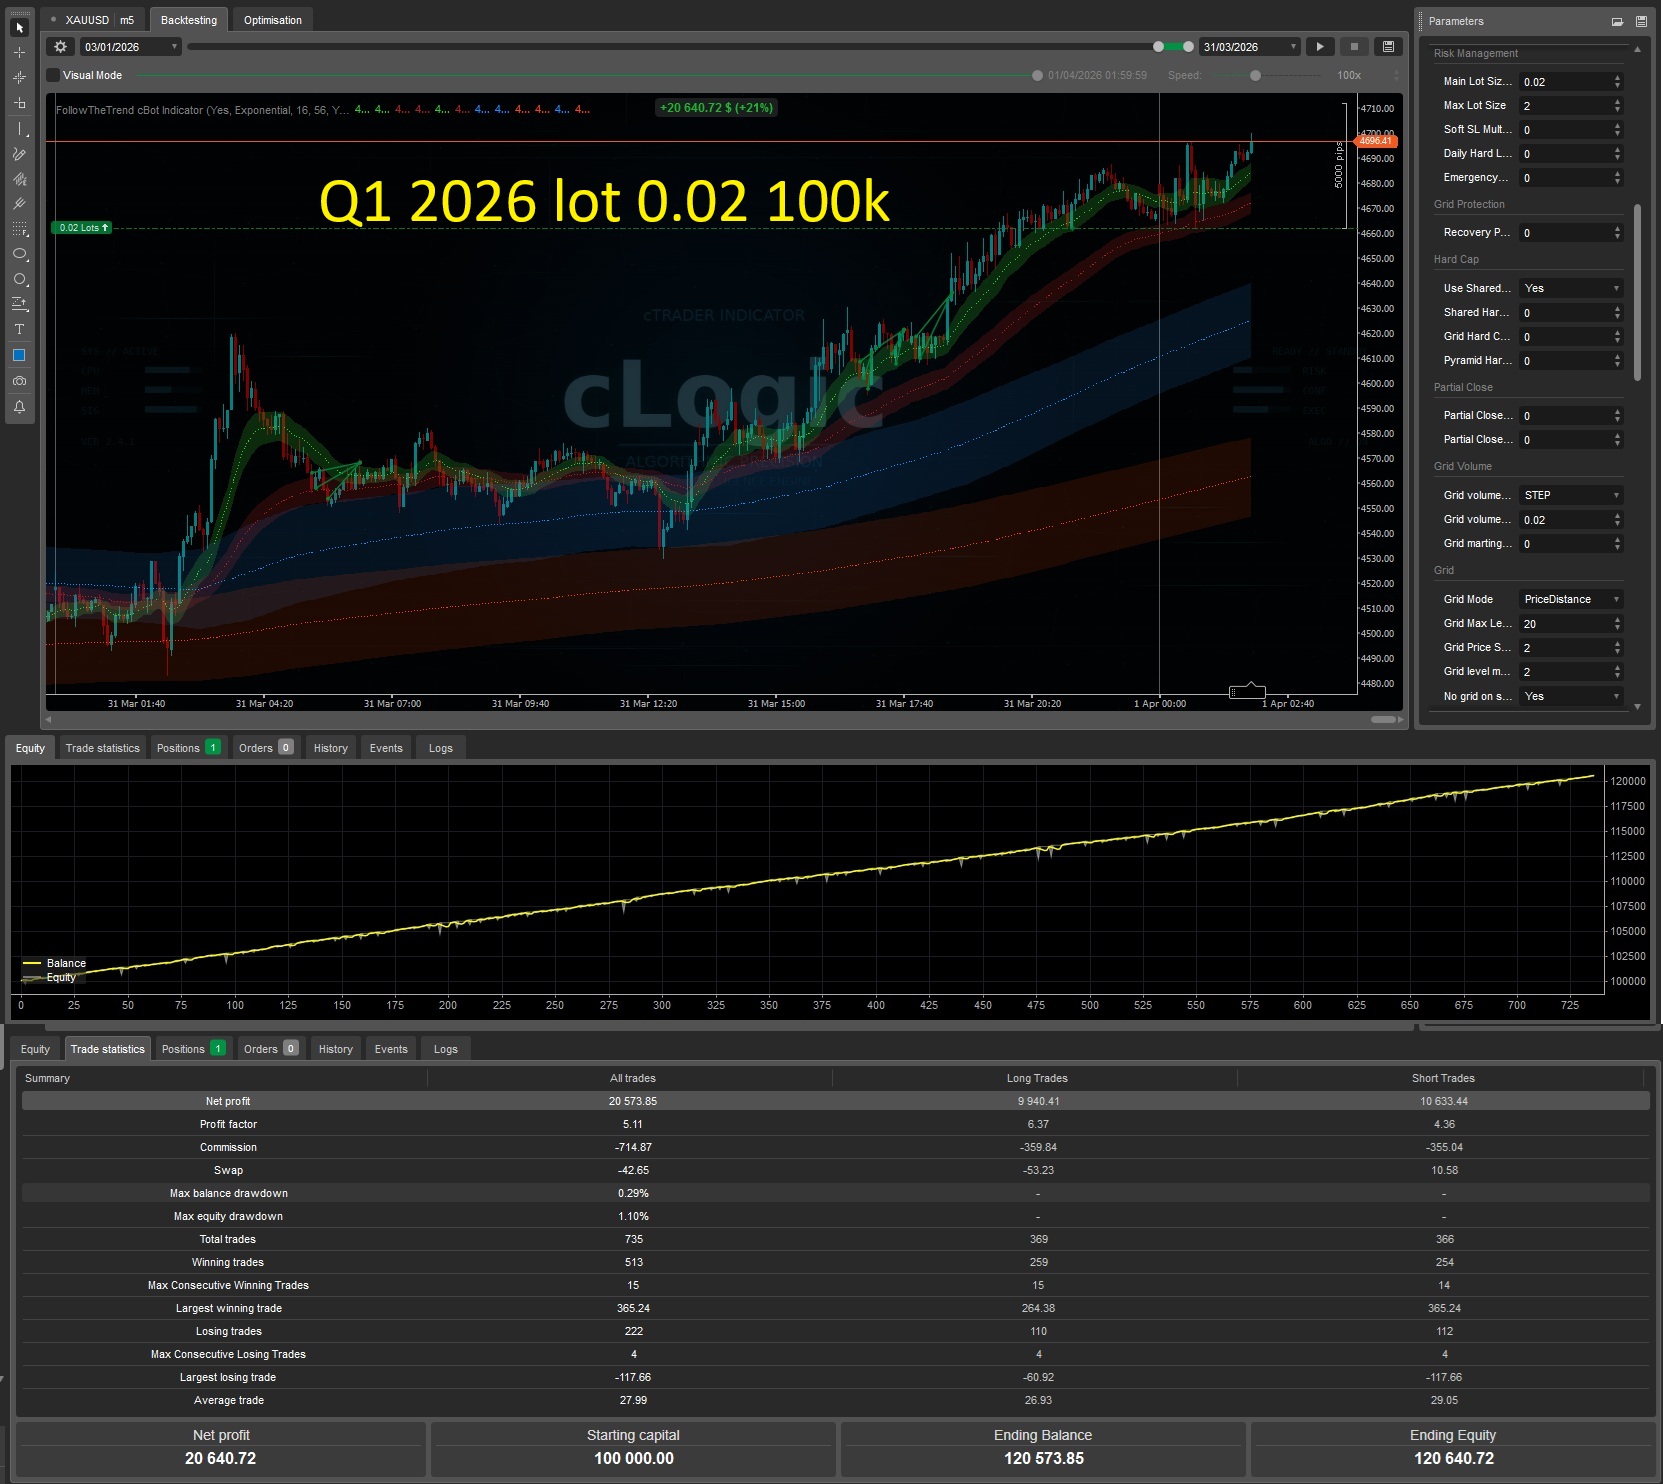The width and height of the screenshot is (1663, 1484).
Task: Select the vertical line drawing tool
Action: pos(19,127)
